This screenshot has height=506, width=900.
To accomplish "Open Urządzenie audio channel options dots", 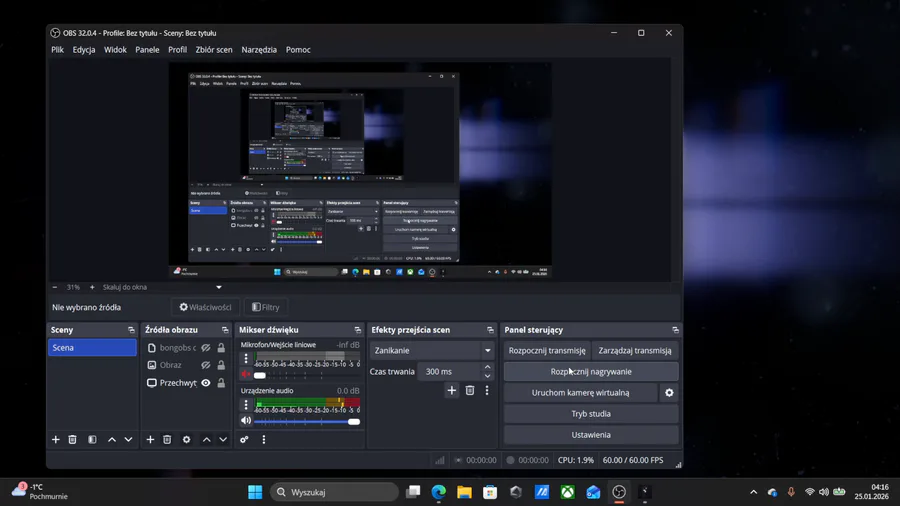I will (x=246, y=404).
